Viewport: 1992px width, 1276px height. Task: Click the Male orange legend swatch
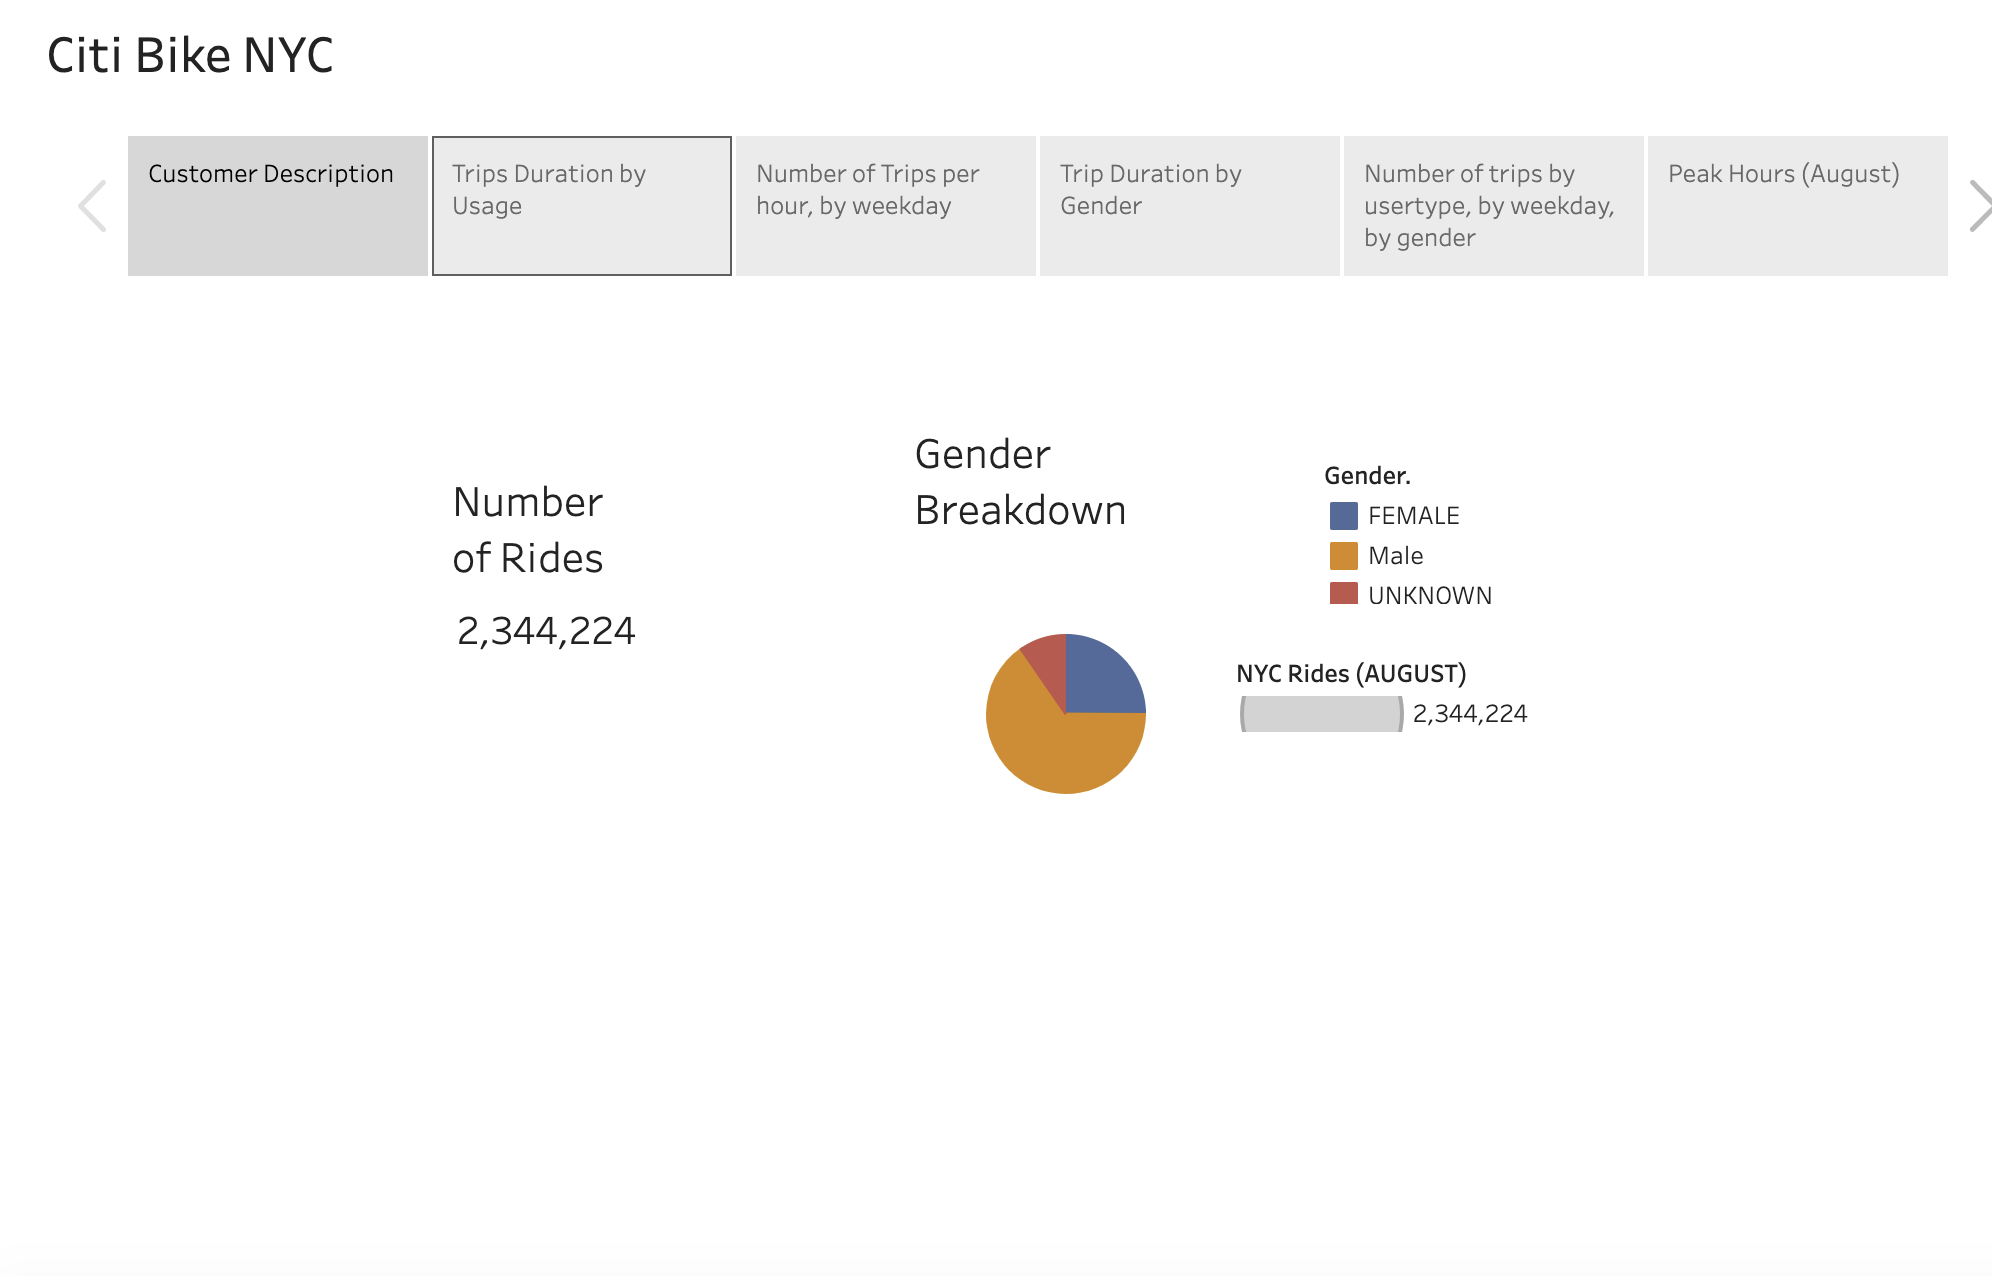1341,555
